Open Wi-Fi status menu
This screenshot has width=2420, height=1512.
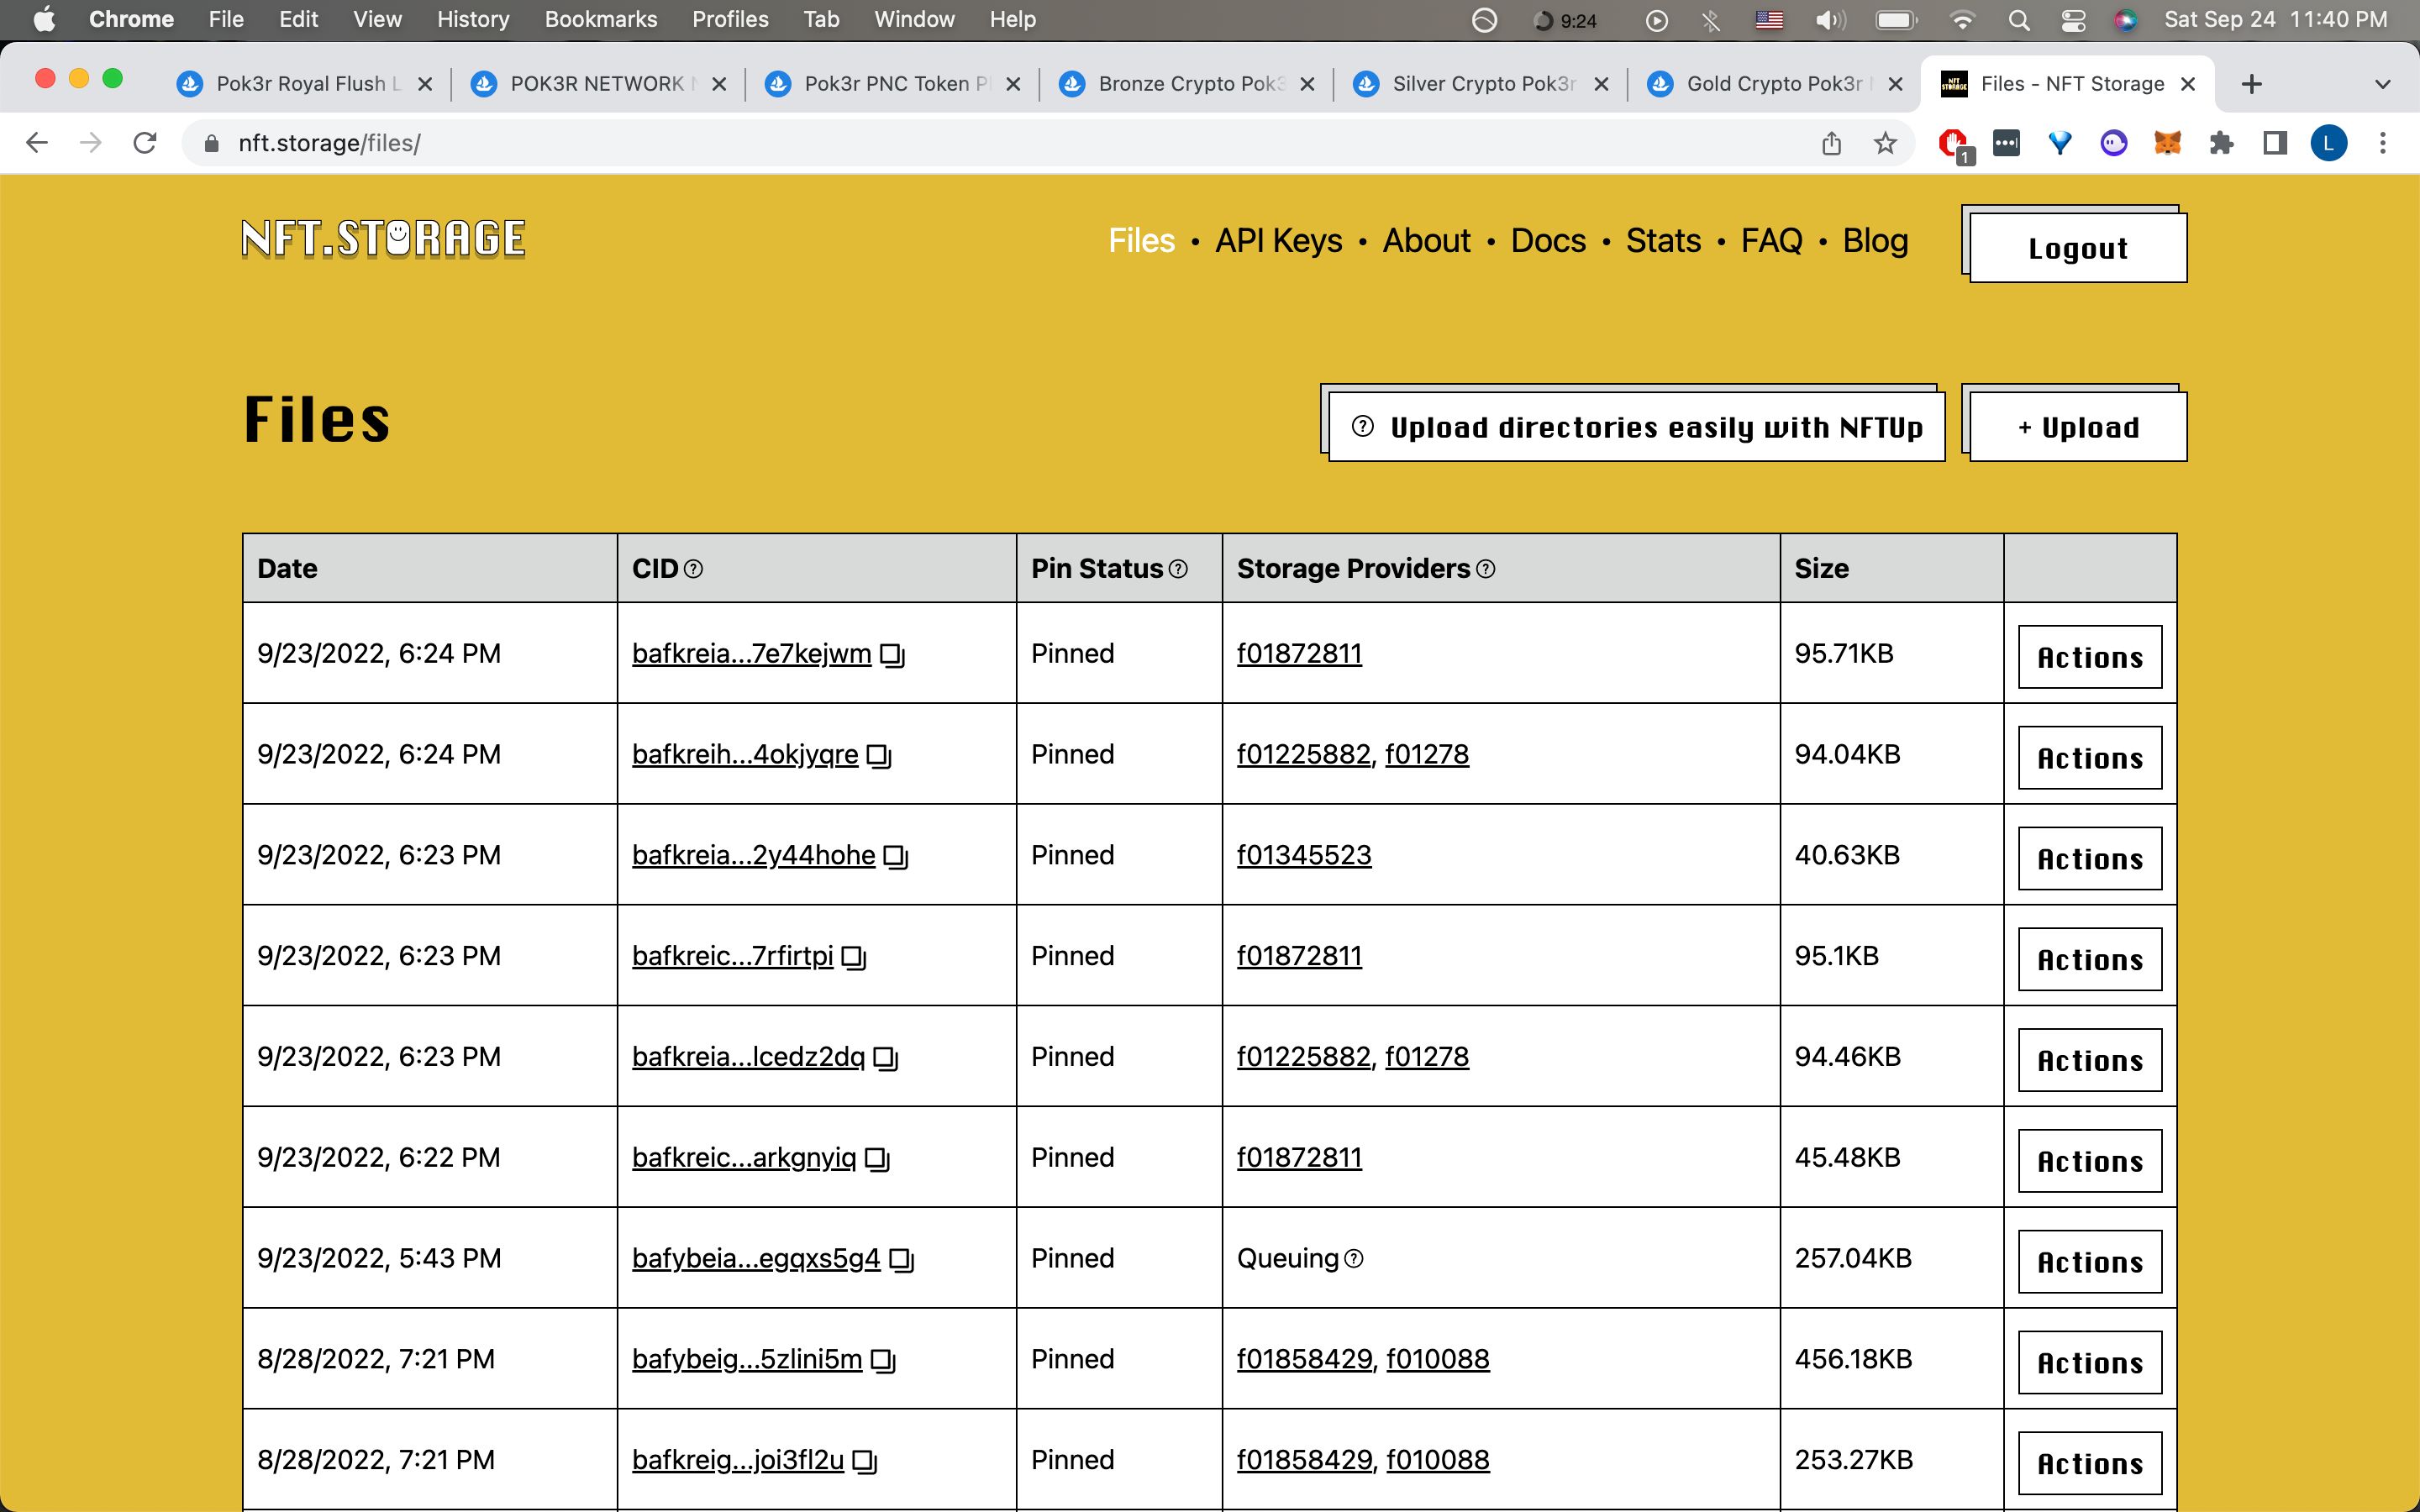1962,20
